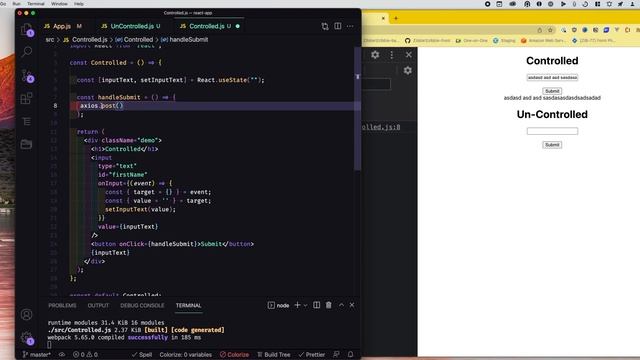Screen dimensions: 640x360
Task: Open a new browser tab
Action: (396, 18)
